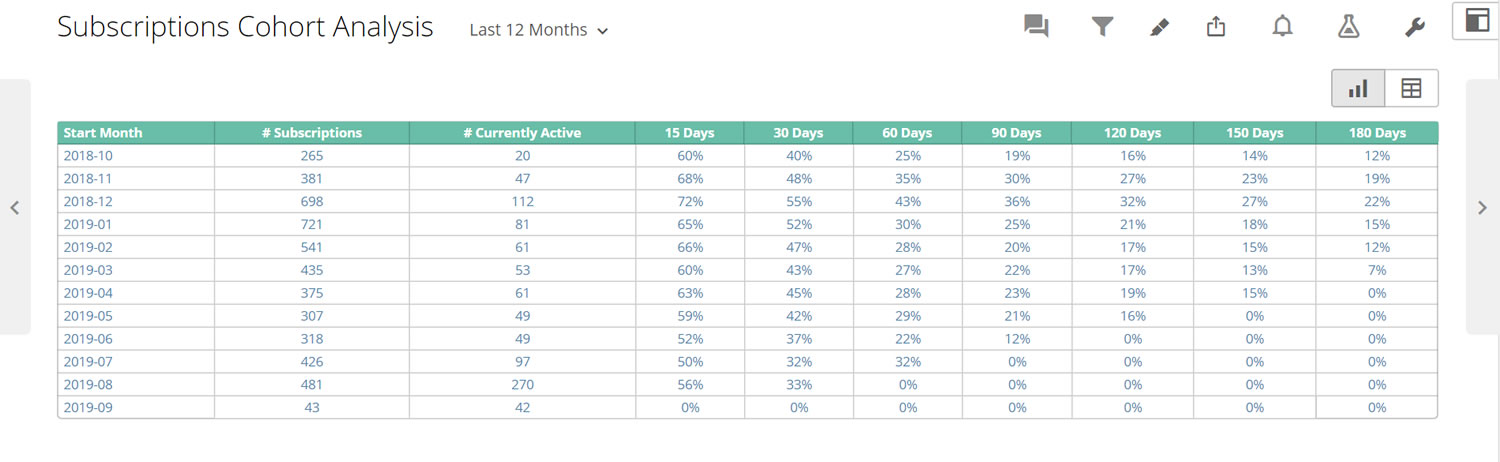Select the 2019-08 row's 270 value
The height and width of the screenshot is (462, 1500).
click(x=522, y=385)
